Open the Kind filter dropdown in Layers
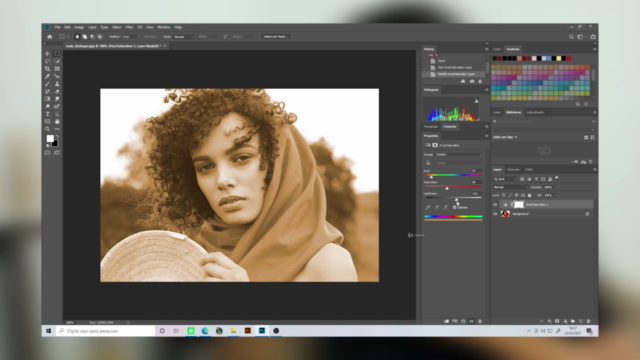The image size is (640, 360). [505, 179]
